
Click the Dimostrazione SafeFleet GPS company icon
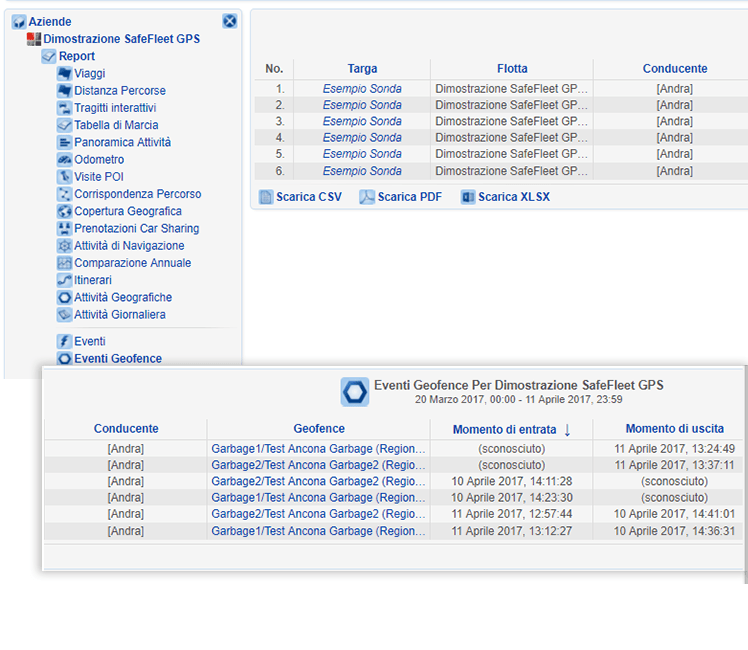point(34,39)
